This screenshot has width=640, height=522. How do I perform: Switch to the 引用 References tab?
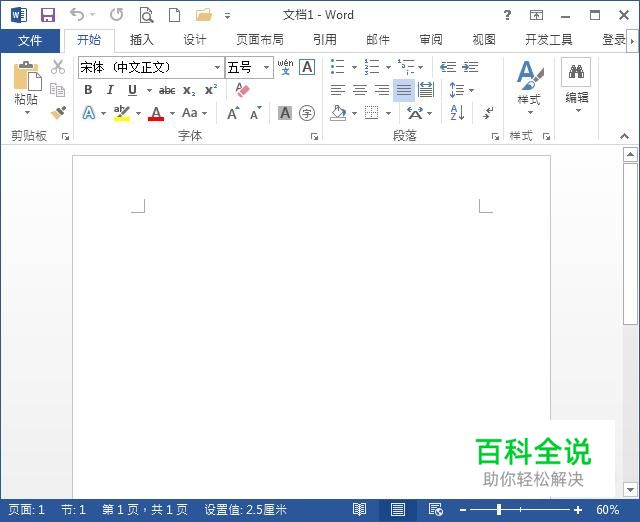pyautogui.click(x=325, y=40)
